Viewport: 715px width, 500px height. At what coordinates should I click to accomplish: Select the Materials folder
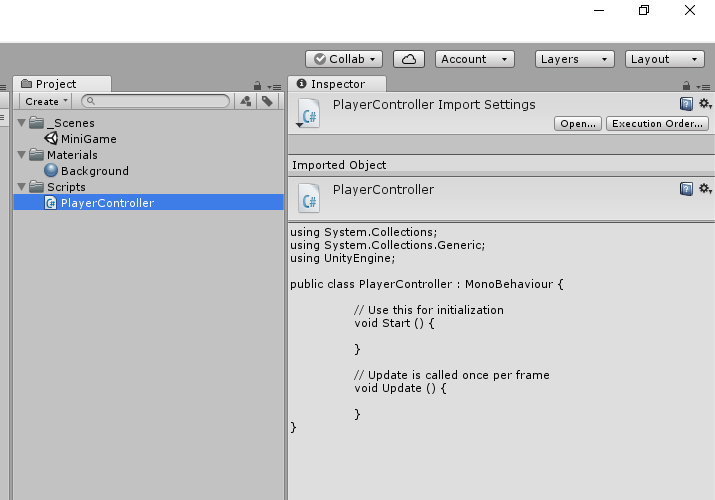click(x=148, y=155)
